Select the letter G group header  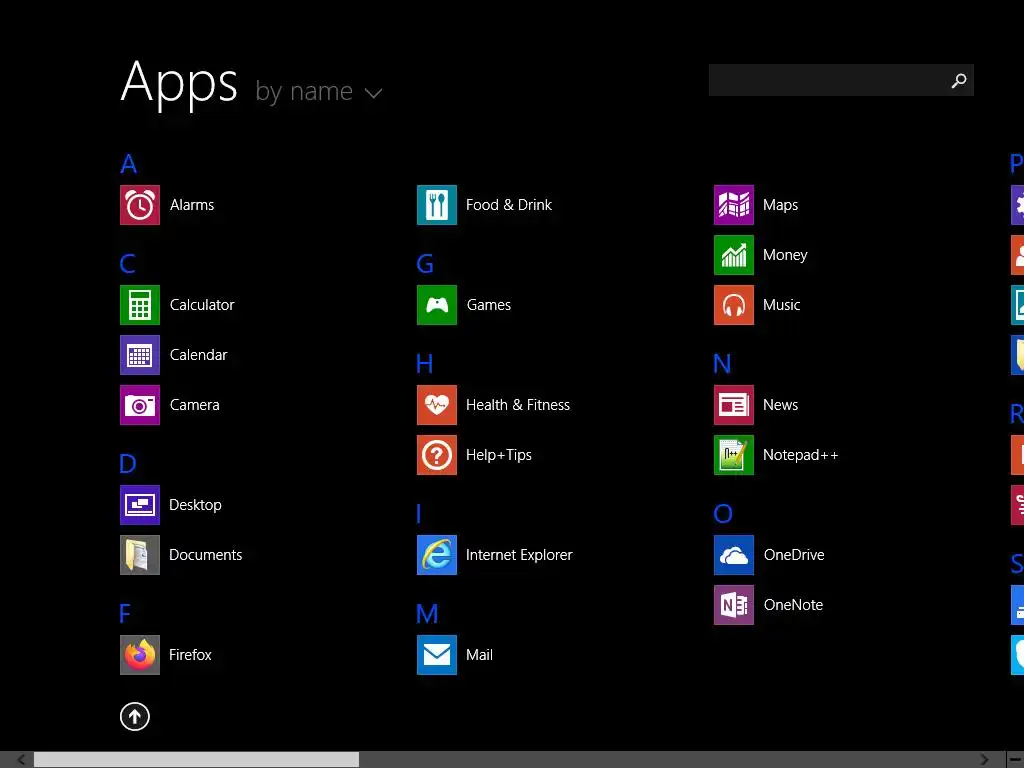tap(425, 264)
